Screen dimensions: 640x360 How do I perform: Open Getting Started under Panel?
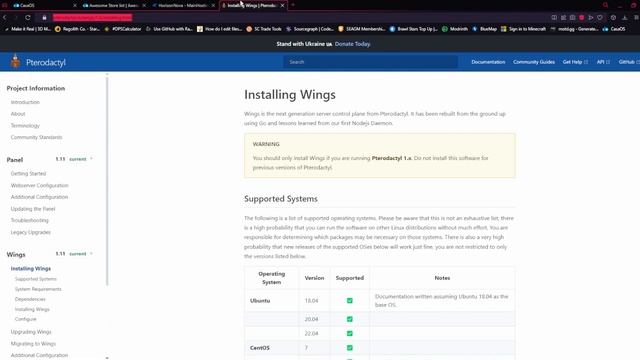coord(28,173)
